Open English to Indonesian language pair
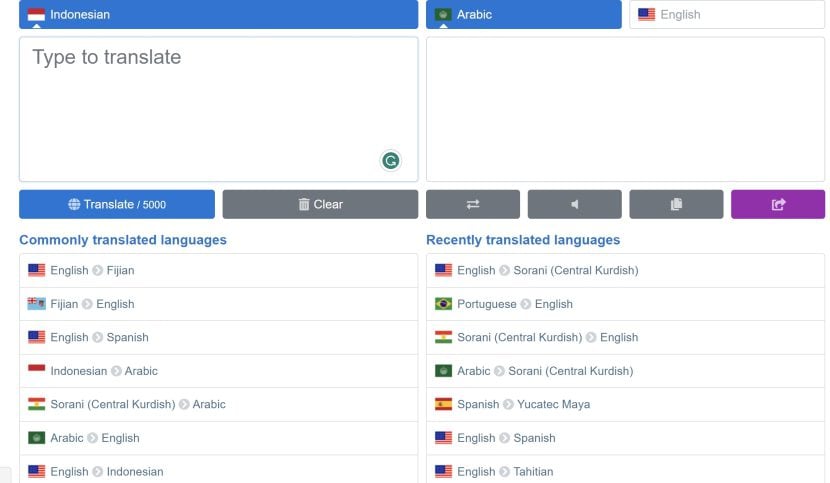Screen dimensions: 830x483 [218, 471]
